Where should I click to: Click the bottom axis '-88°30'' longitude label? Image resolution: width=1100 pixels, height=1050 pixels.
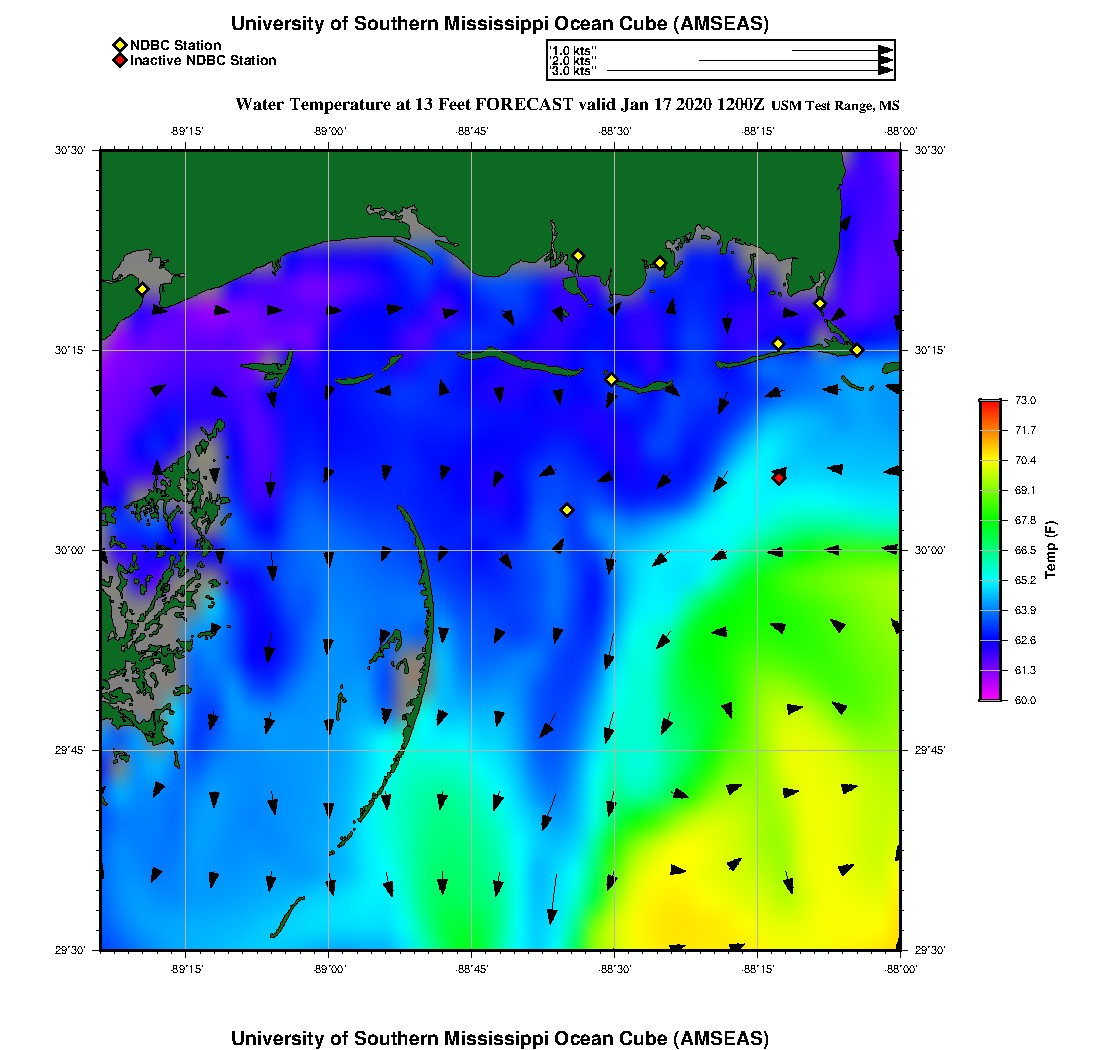tap(615, 969)
